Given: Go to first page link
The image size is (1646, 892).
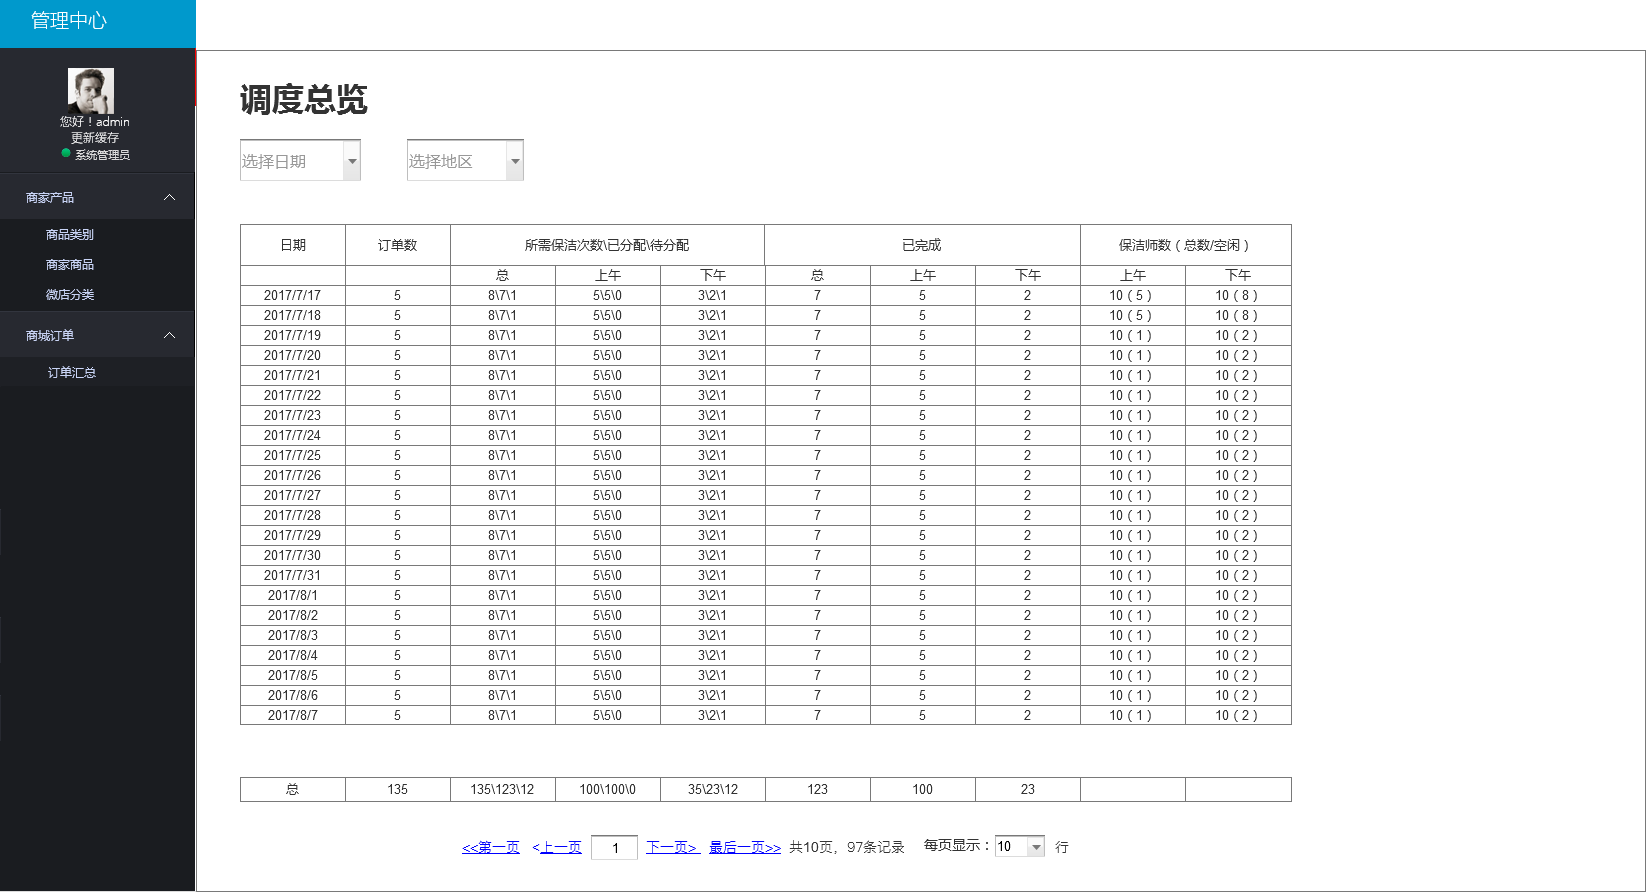Looking at the screenshot, I should [x=490, y=848].
